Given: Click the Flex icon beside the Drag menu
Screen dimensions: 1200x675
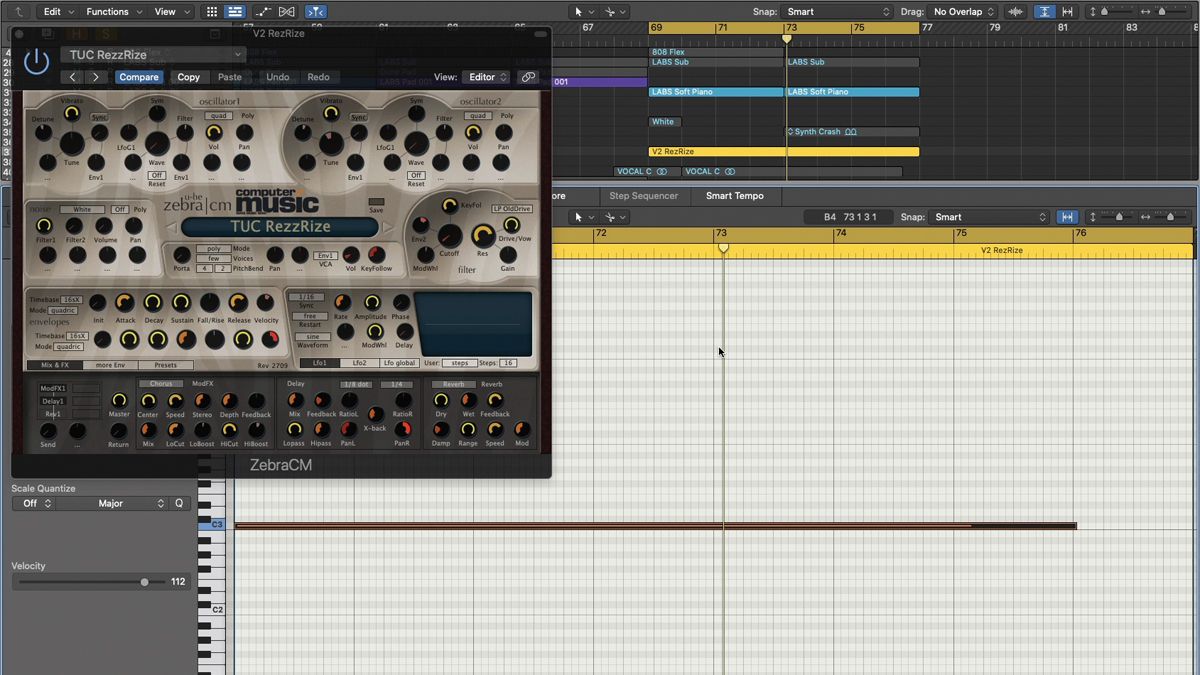Looking at the screenshot, I should coord(1016,11).
